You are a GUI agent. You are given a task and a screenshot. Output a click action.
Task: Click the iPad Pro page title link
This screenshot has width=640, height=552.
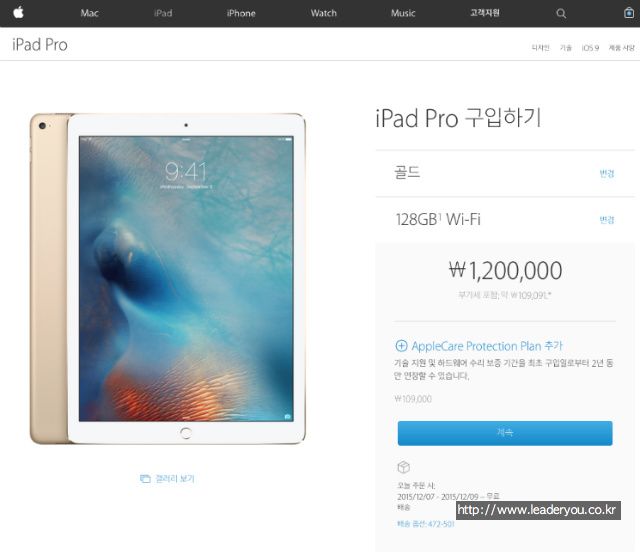pos(40,45)
